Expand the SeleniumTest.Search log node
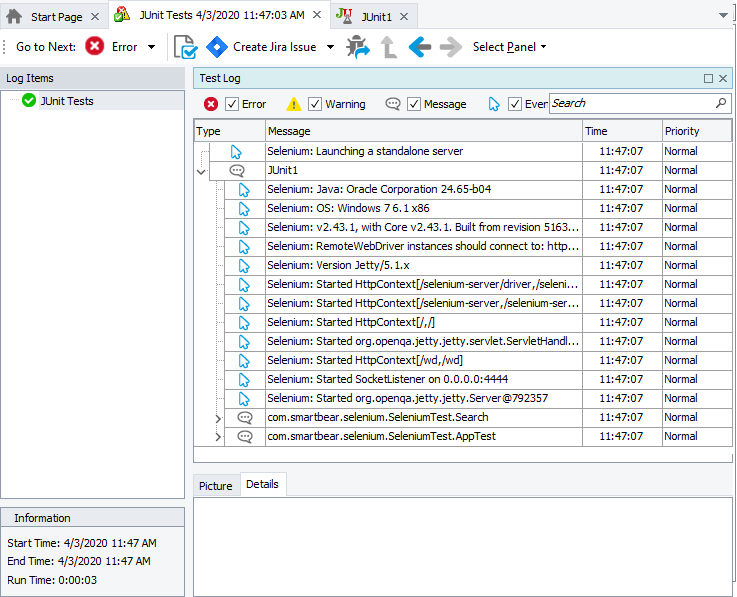737x597 pixels. [219, 418]
